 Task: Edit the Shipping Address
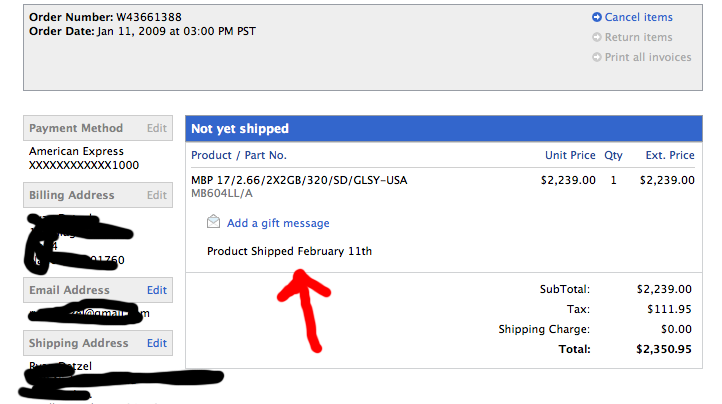tap(157, 343)
